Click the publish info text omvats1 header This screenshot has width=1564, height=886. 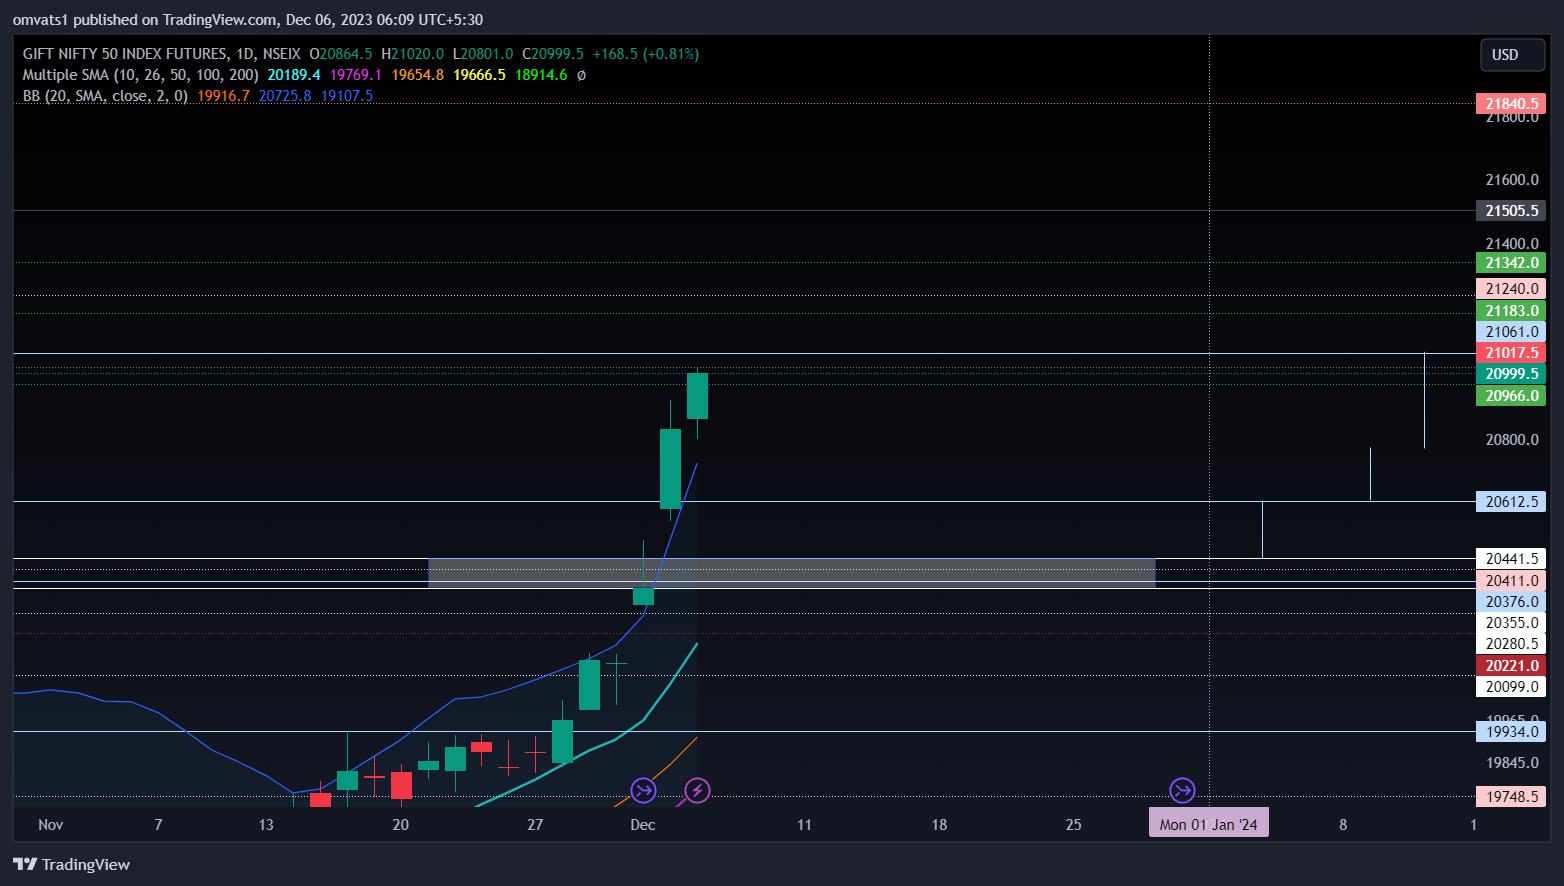coord(248,20)
